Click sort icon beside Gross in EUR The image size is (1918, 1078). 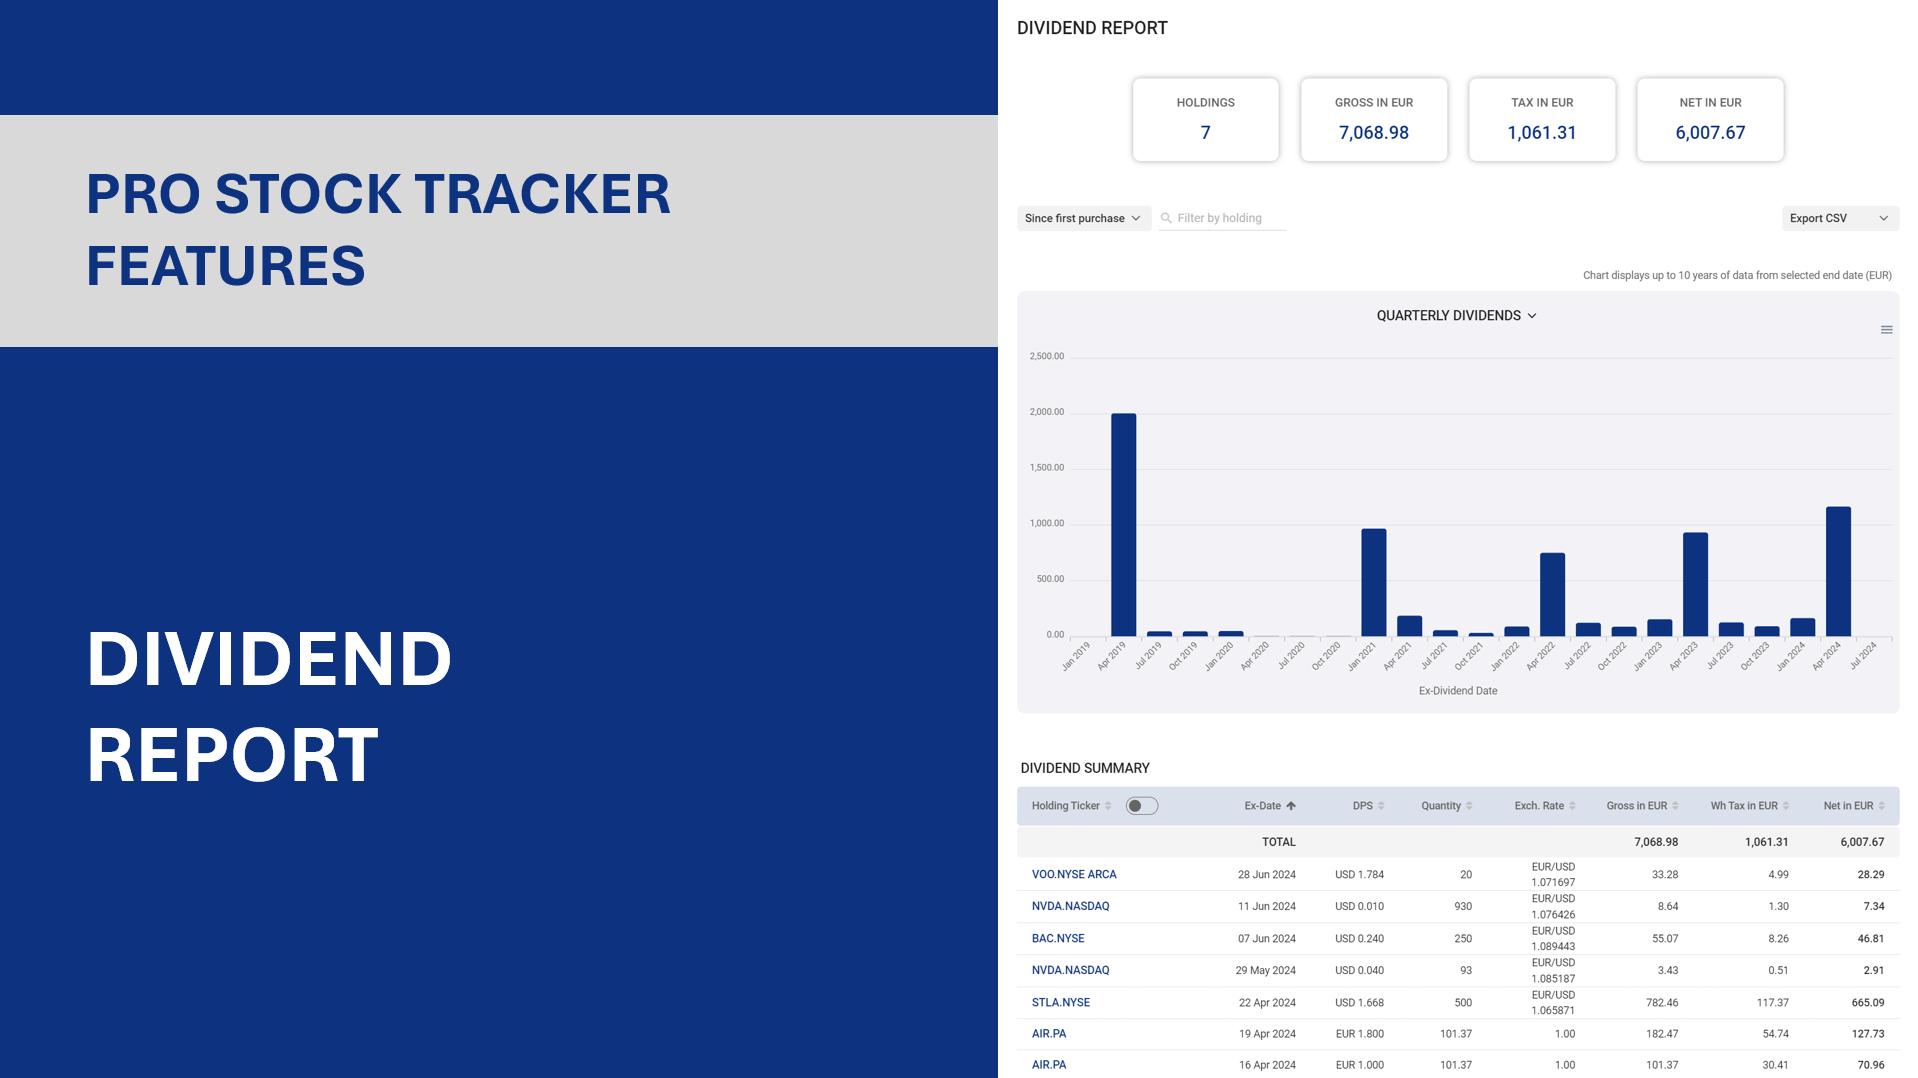(1675, 806)
